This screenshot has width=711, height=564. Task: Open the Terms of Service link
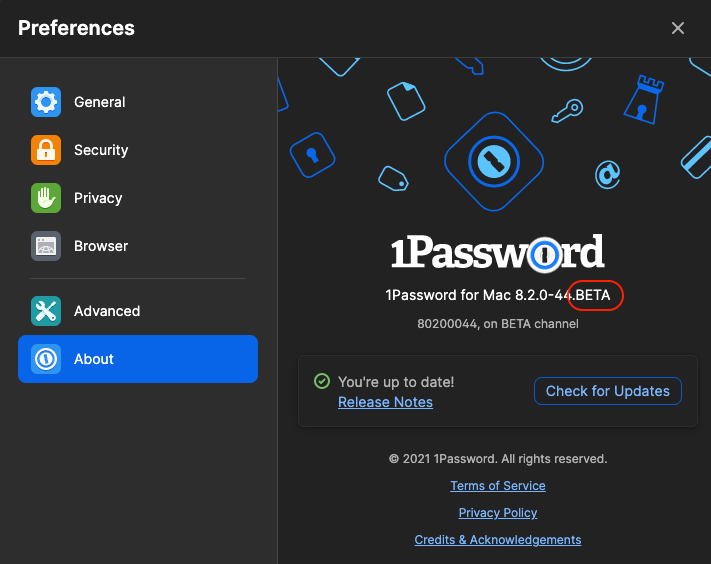pyautogui.click(x=497, y=486)
